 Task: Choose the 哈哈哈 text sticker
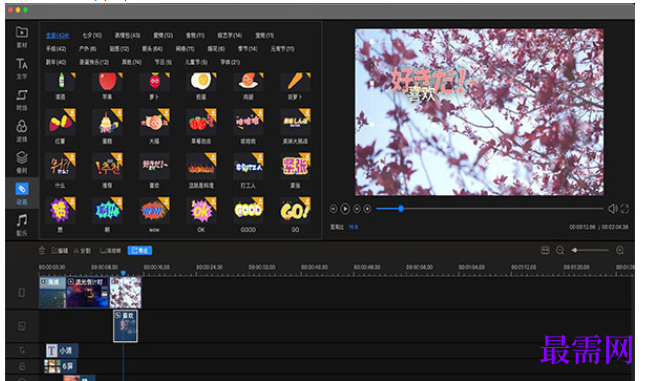coord(248,122)
